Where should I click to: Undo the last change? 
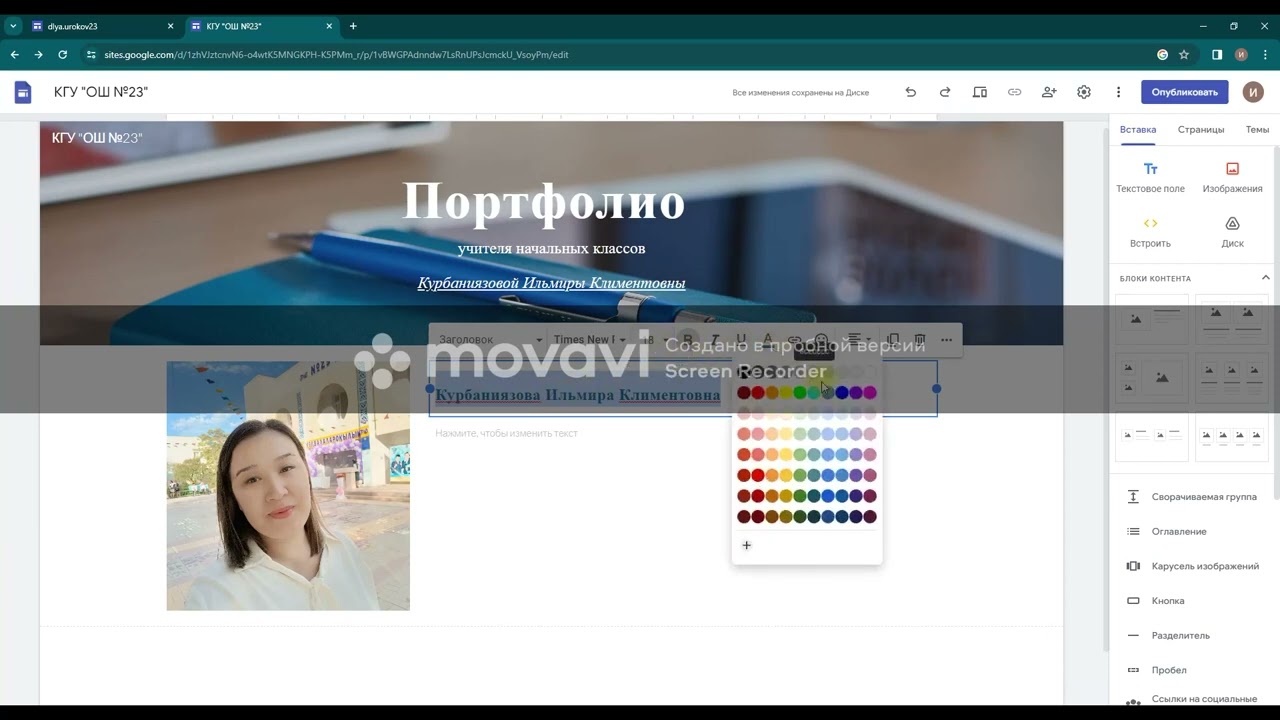pos(910,92)
